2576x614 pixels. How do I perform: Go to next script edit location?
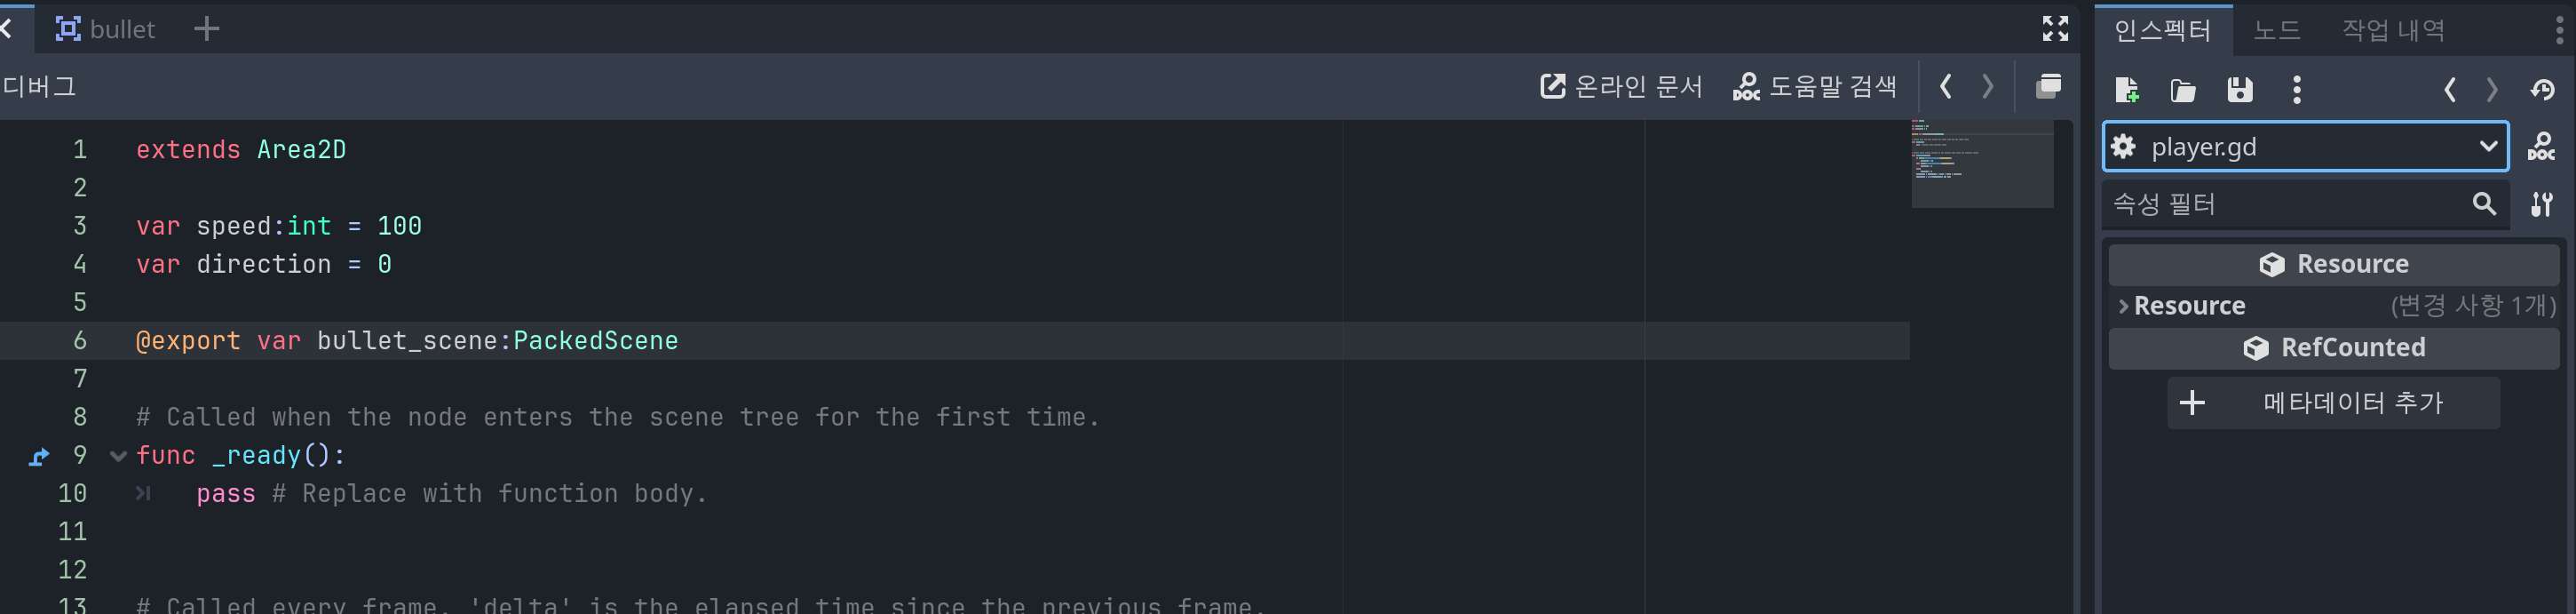[1988, 87]
